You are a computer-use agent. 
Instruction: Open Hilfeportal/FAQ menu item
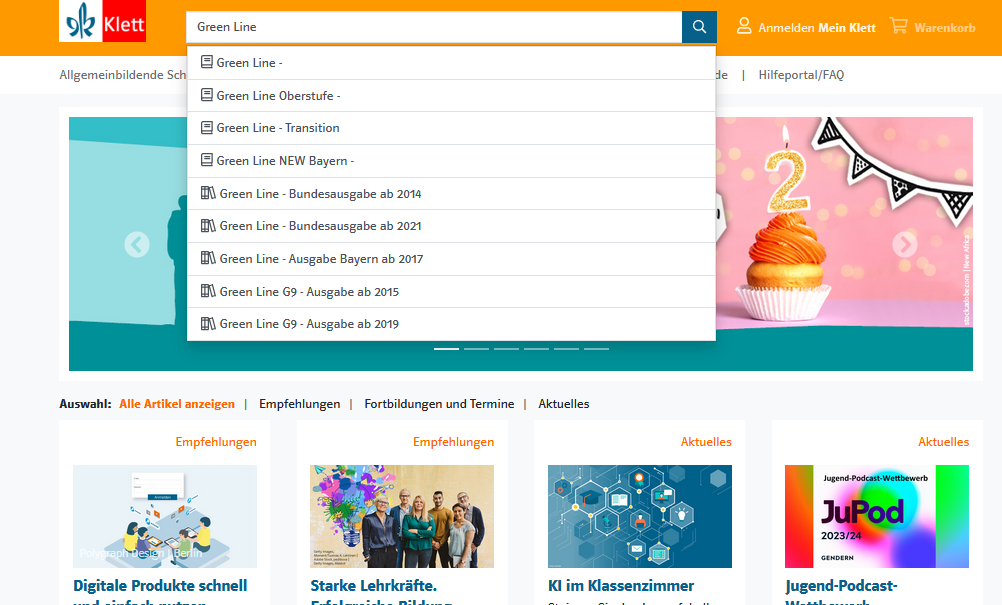(801, 75)
